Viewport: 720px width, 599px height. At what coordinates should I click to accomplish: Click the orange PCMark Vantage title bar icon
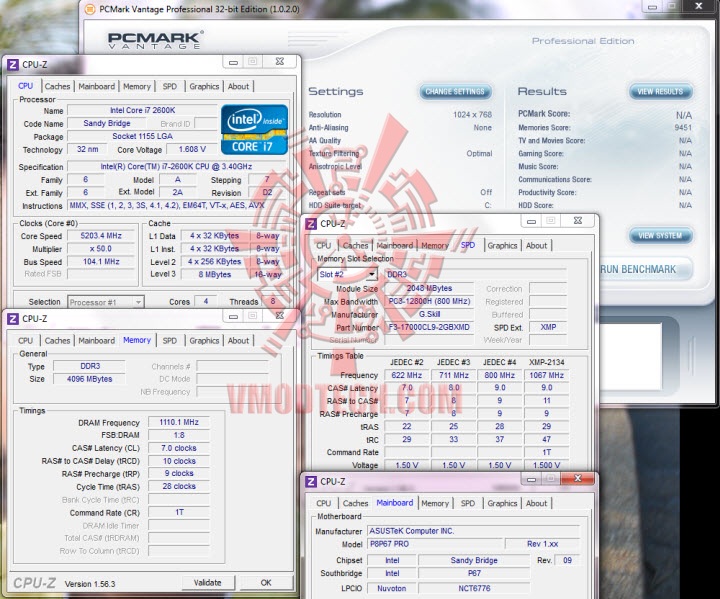tap(90, 9)
